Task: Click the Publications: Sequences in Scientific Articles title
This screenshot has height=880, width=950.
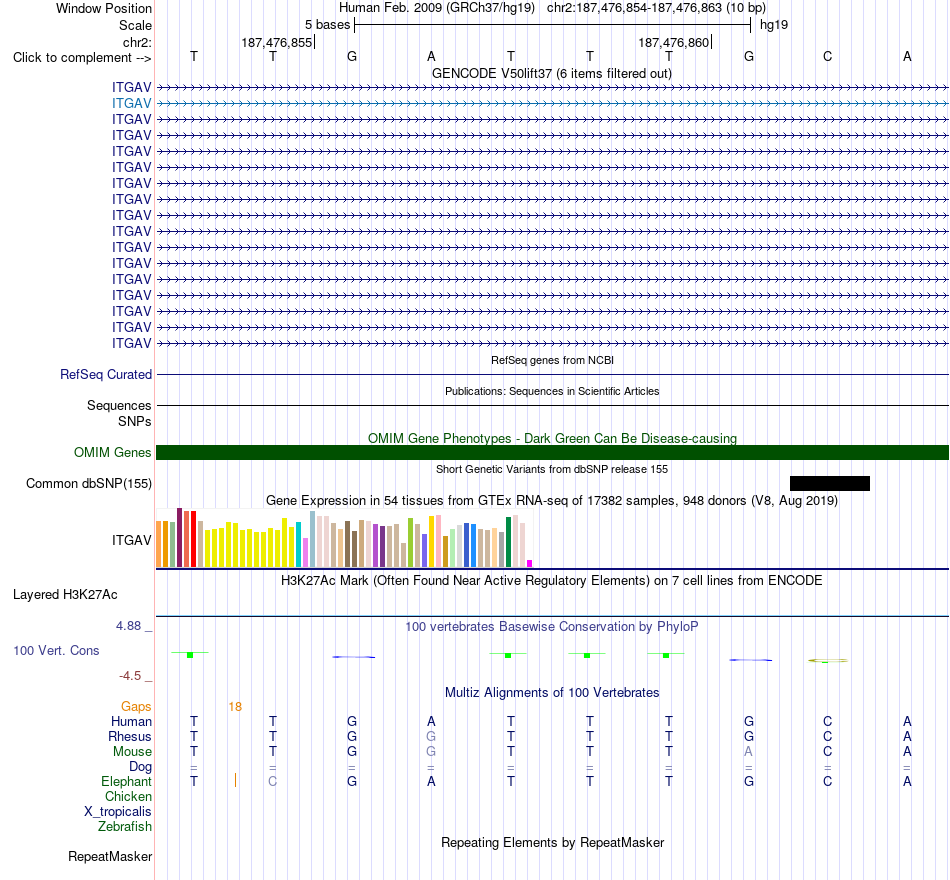Action: pyautogui.click(x=552, y=392)
